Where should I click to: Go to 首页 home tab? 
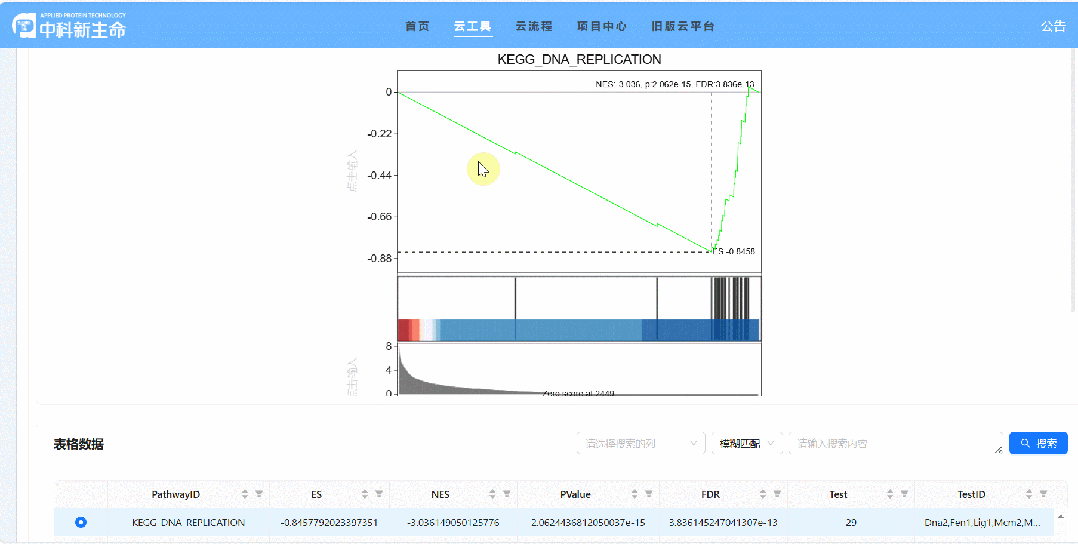coord(417,26)
